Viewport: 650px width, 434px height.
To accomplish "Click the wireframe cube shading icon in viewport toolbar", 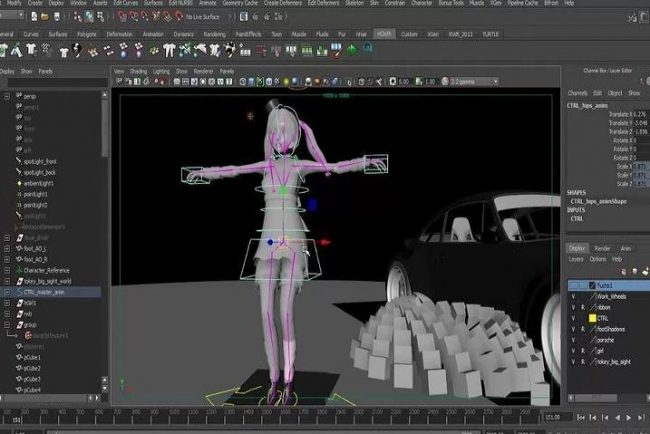I will coord(243,82).
